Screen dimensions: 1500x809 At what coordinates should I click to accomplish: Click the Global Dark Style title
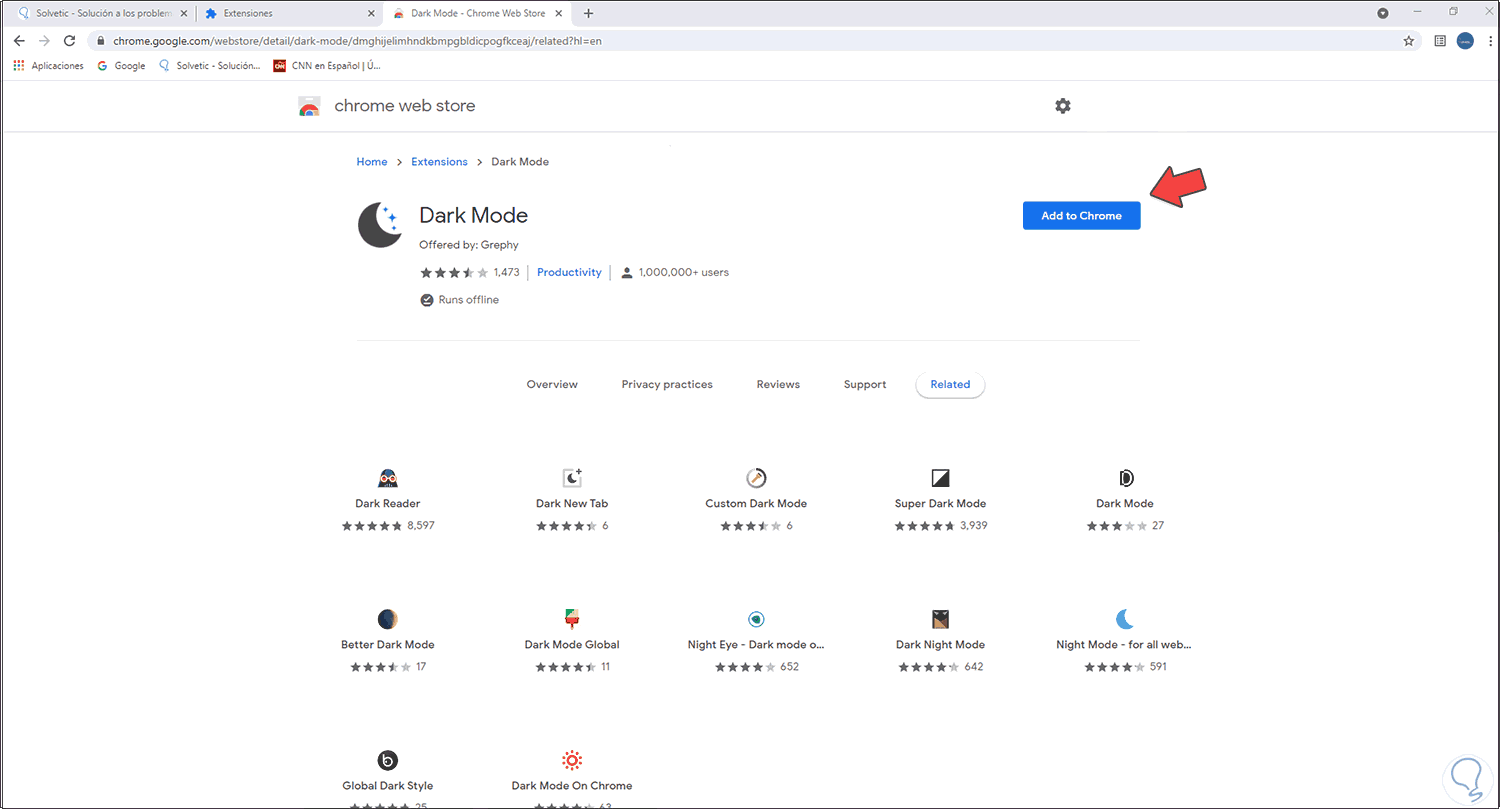click(x=388, y=786)
